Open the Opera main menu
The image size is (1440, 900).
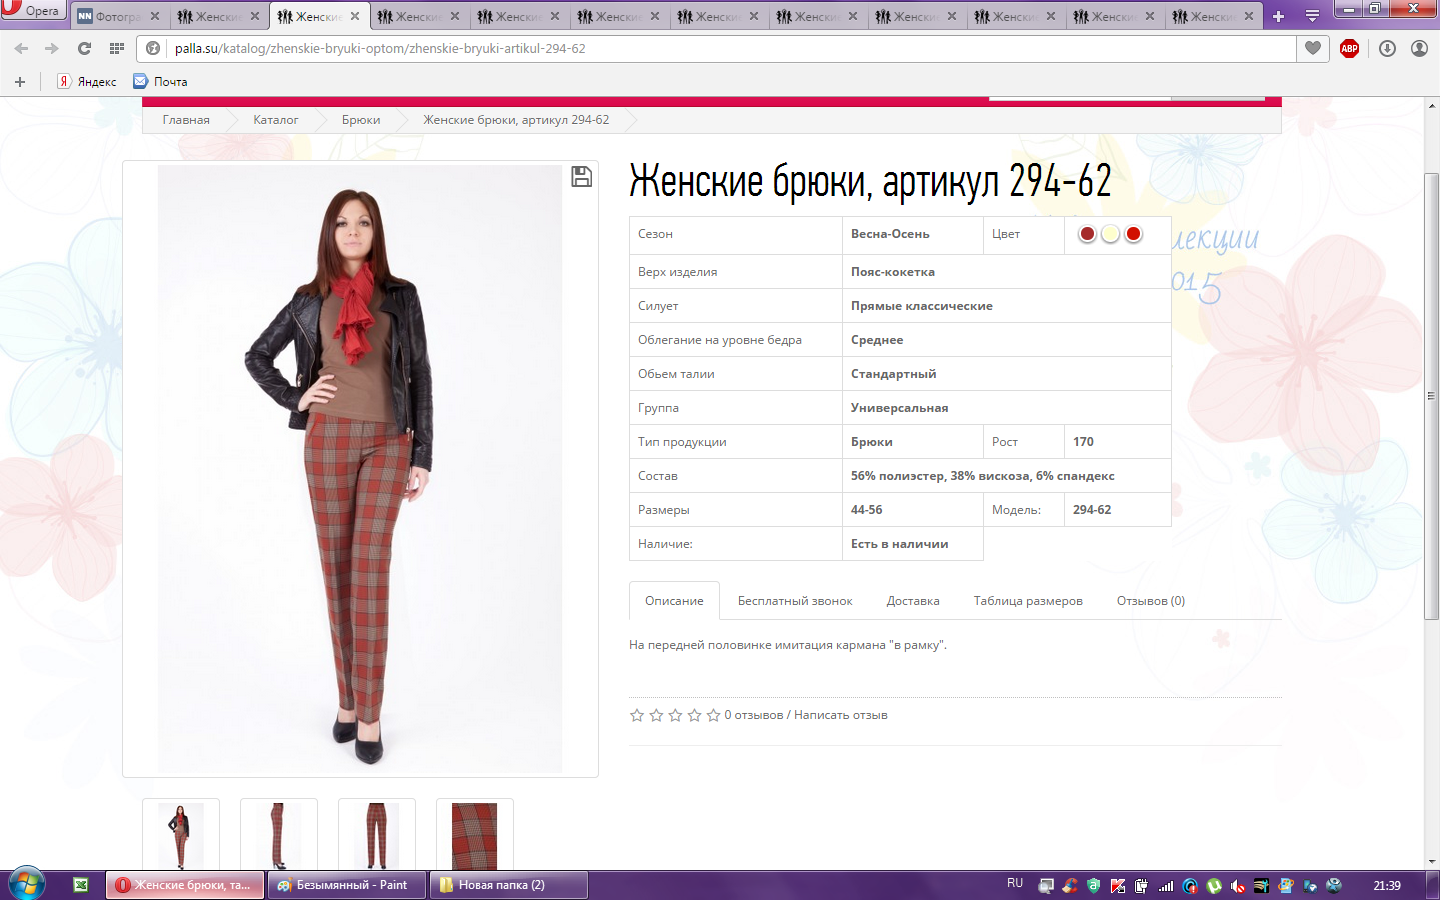(x=32, y=10)
